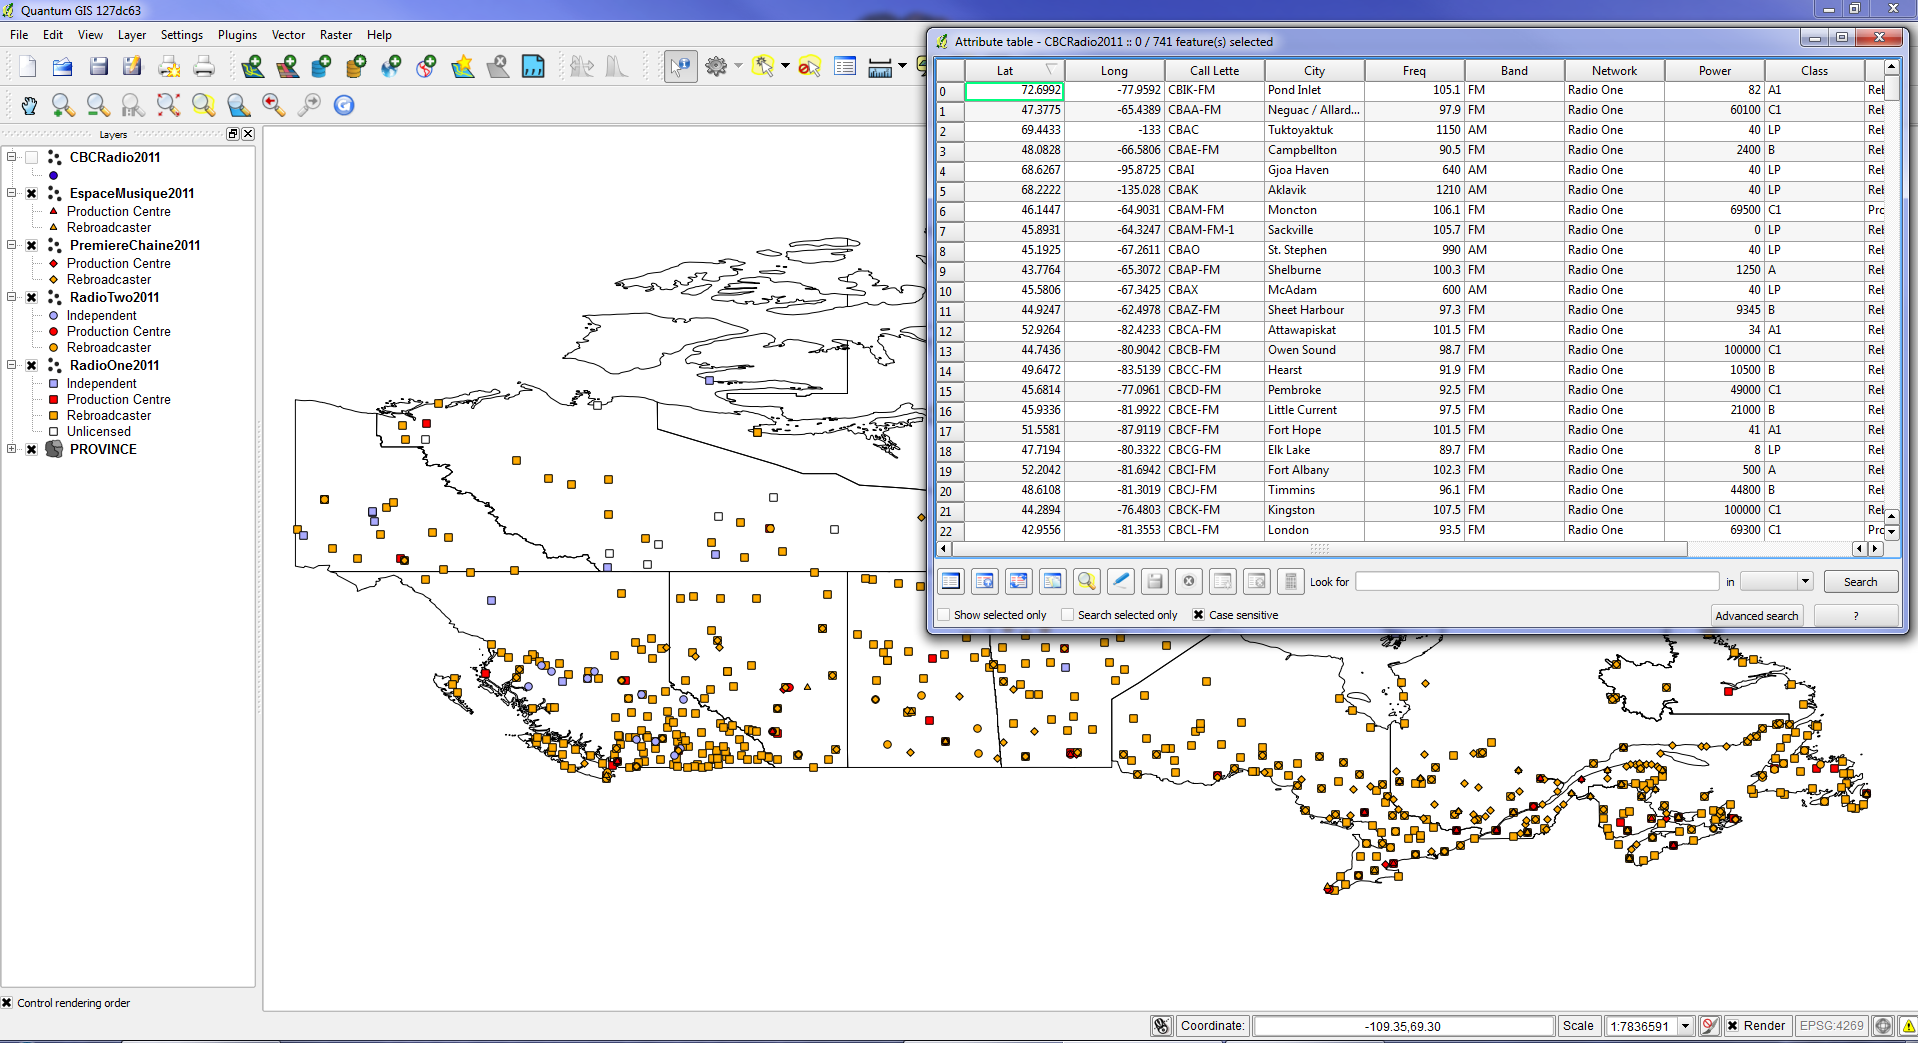Open the Scale dropdown in status bar
Screen dimensions: 1918x1043
click(1685, 1026)
